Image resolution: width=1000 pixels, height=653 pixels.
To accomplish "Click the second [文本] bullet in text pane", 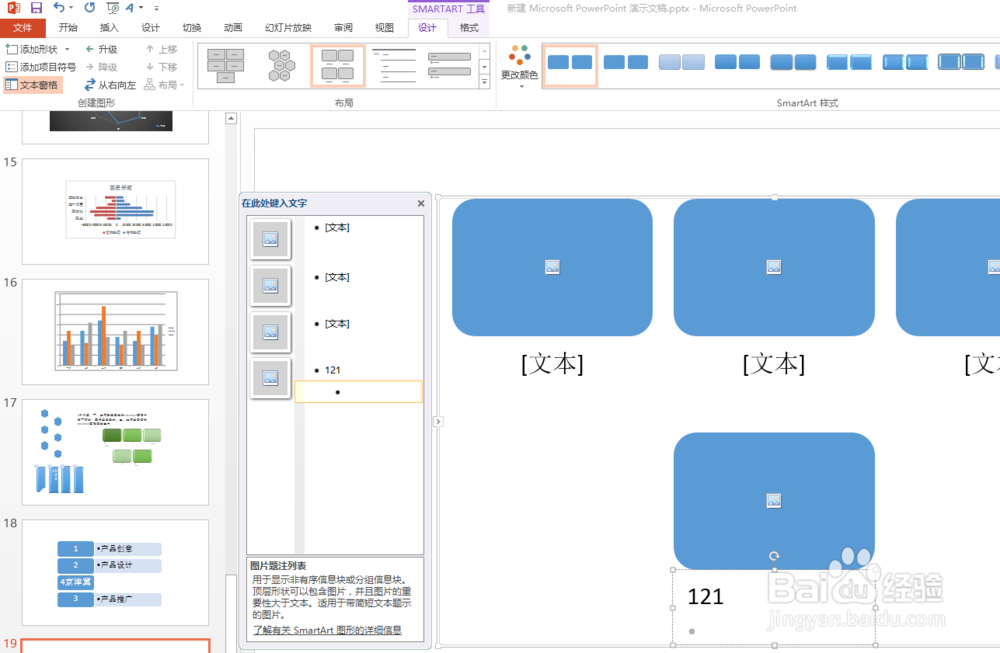I will click(x=337, y=277).
